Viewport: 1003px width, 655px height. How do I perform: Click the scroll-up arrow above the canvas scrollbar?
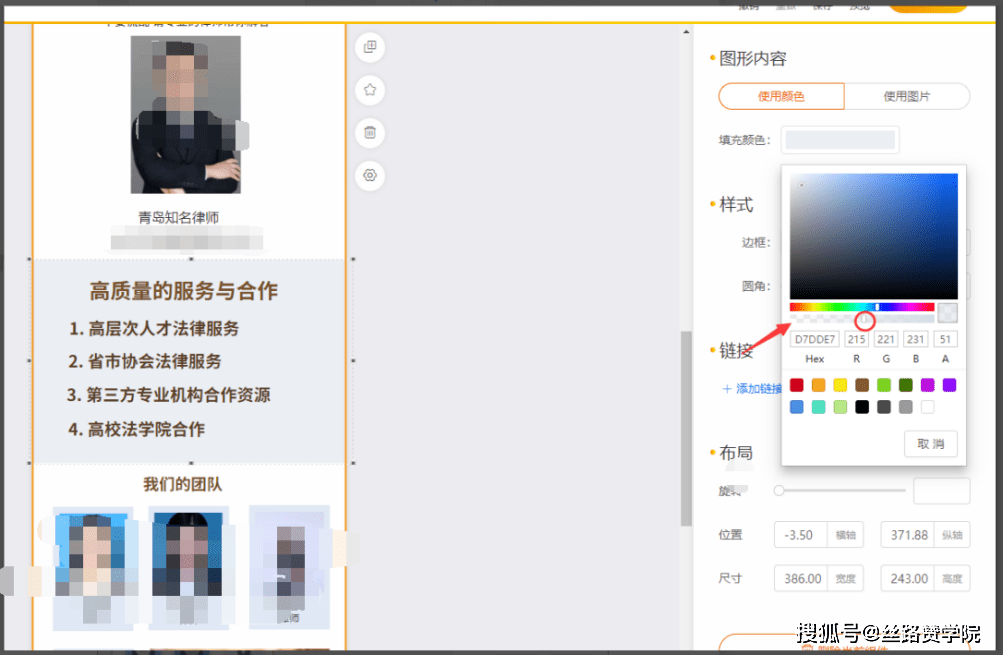pyautogui.click(x=686, y=31)
